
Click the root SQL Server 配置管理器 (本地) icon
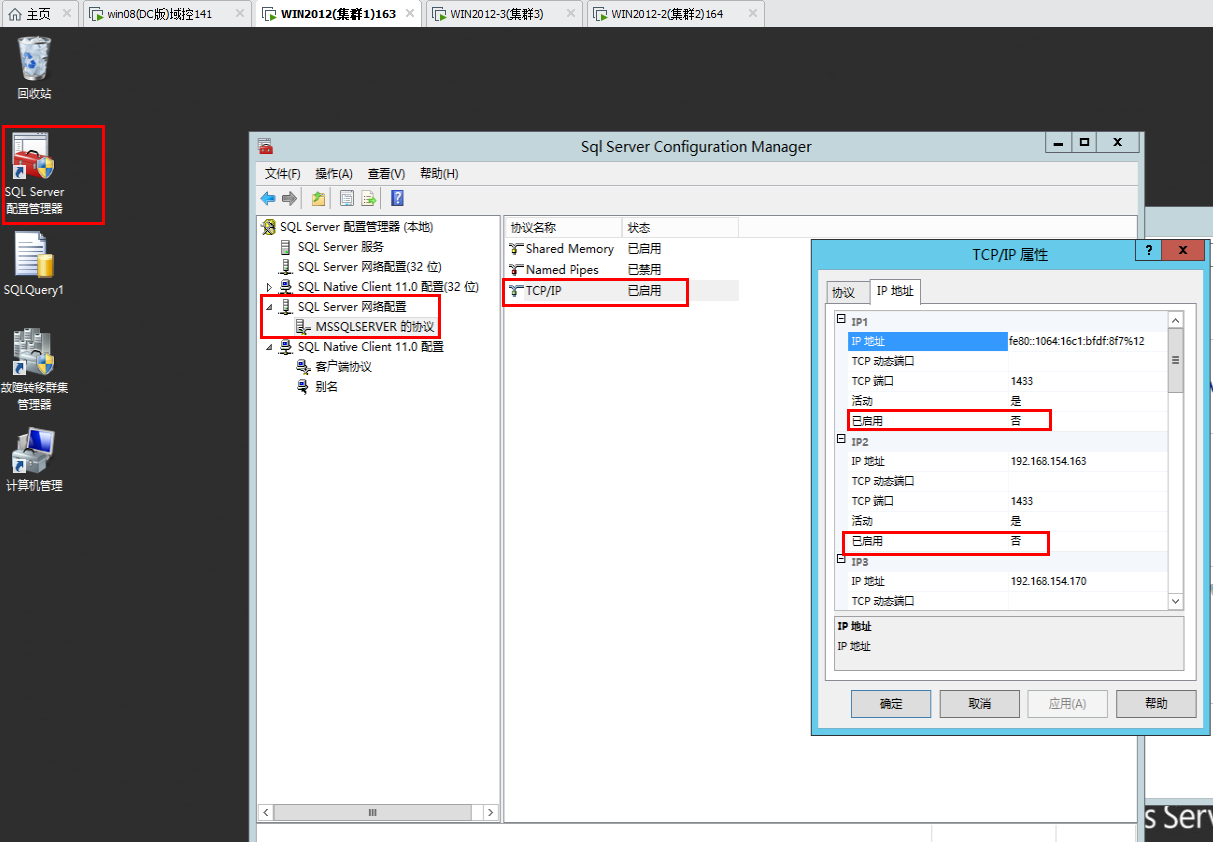[x=268, y=227]
